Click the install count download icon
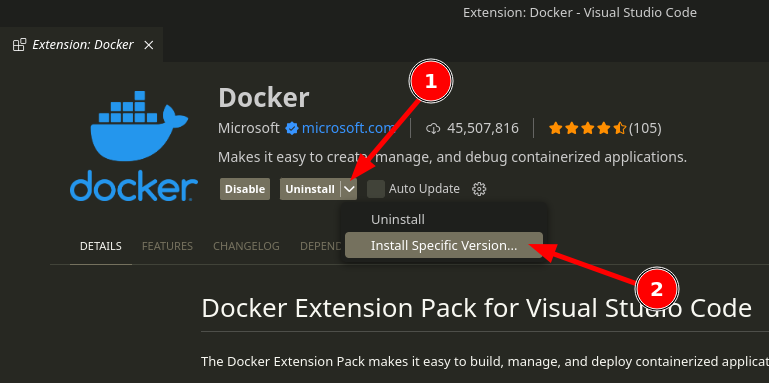Screen dimensions: 769x383 (x=433, y=128)
